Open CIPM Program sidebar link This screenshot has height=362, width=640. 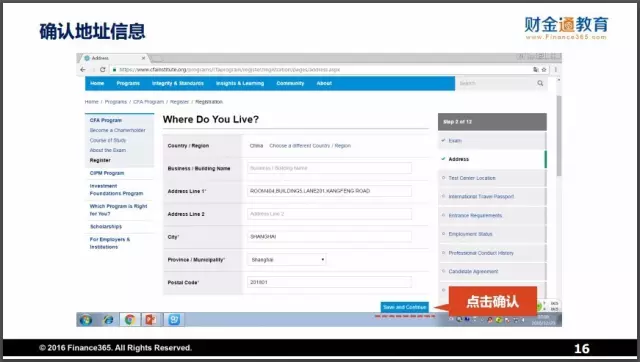pyautogui.click(x=107, y=173)
